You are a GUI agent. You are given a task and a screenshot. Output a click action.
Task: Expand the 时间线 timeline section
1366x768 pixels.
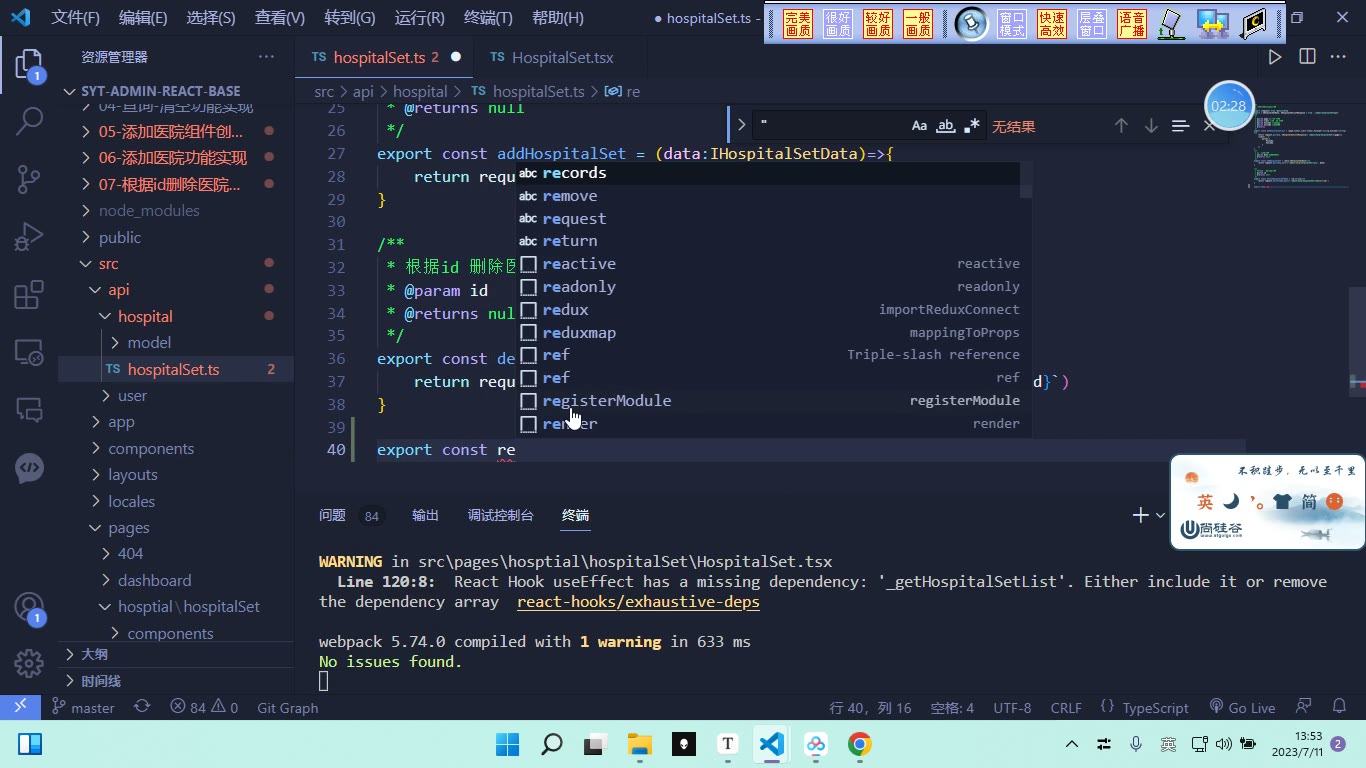100,681
